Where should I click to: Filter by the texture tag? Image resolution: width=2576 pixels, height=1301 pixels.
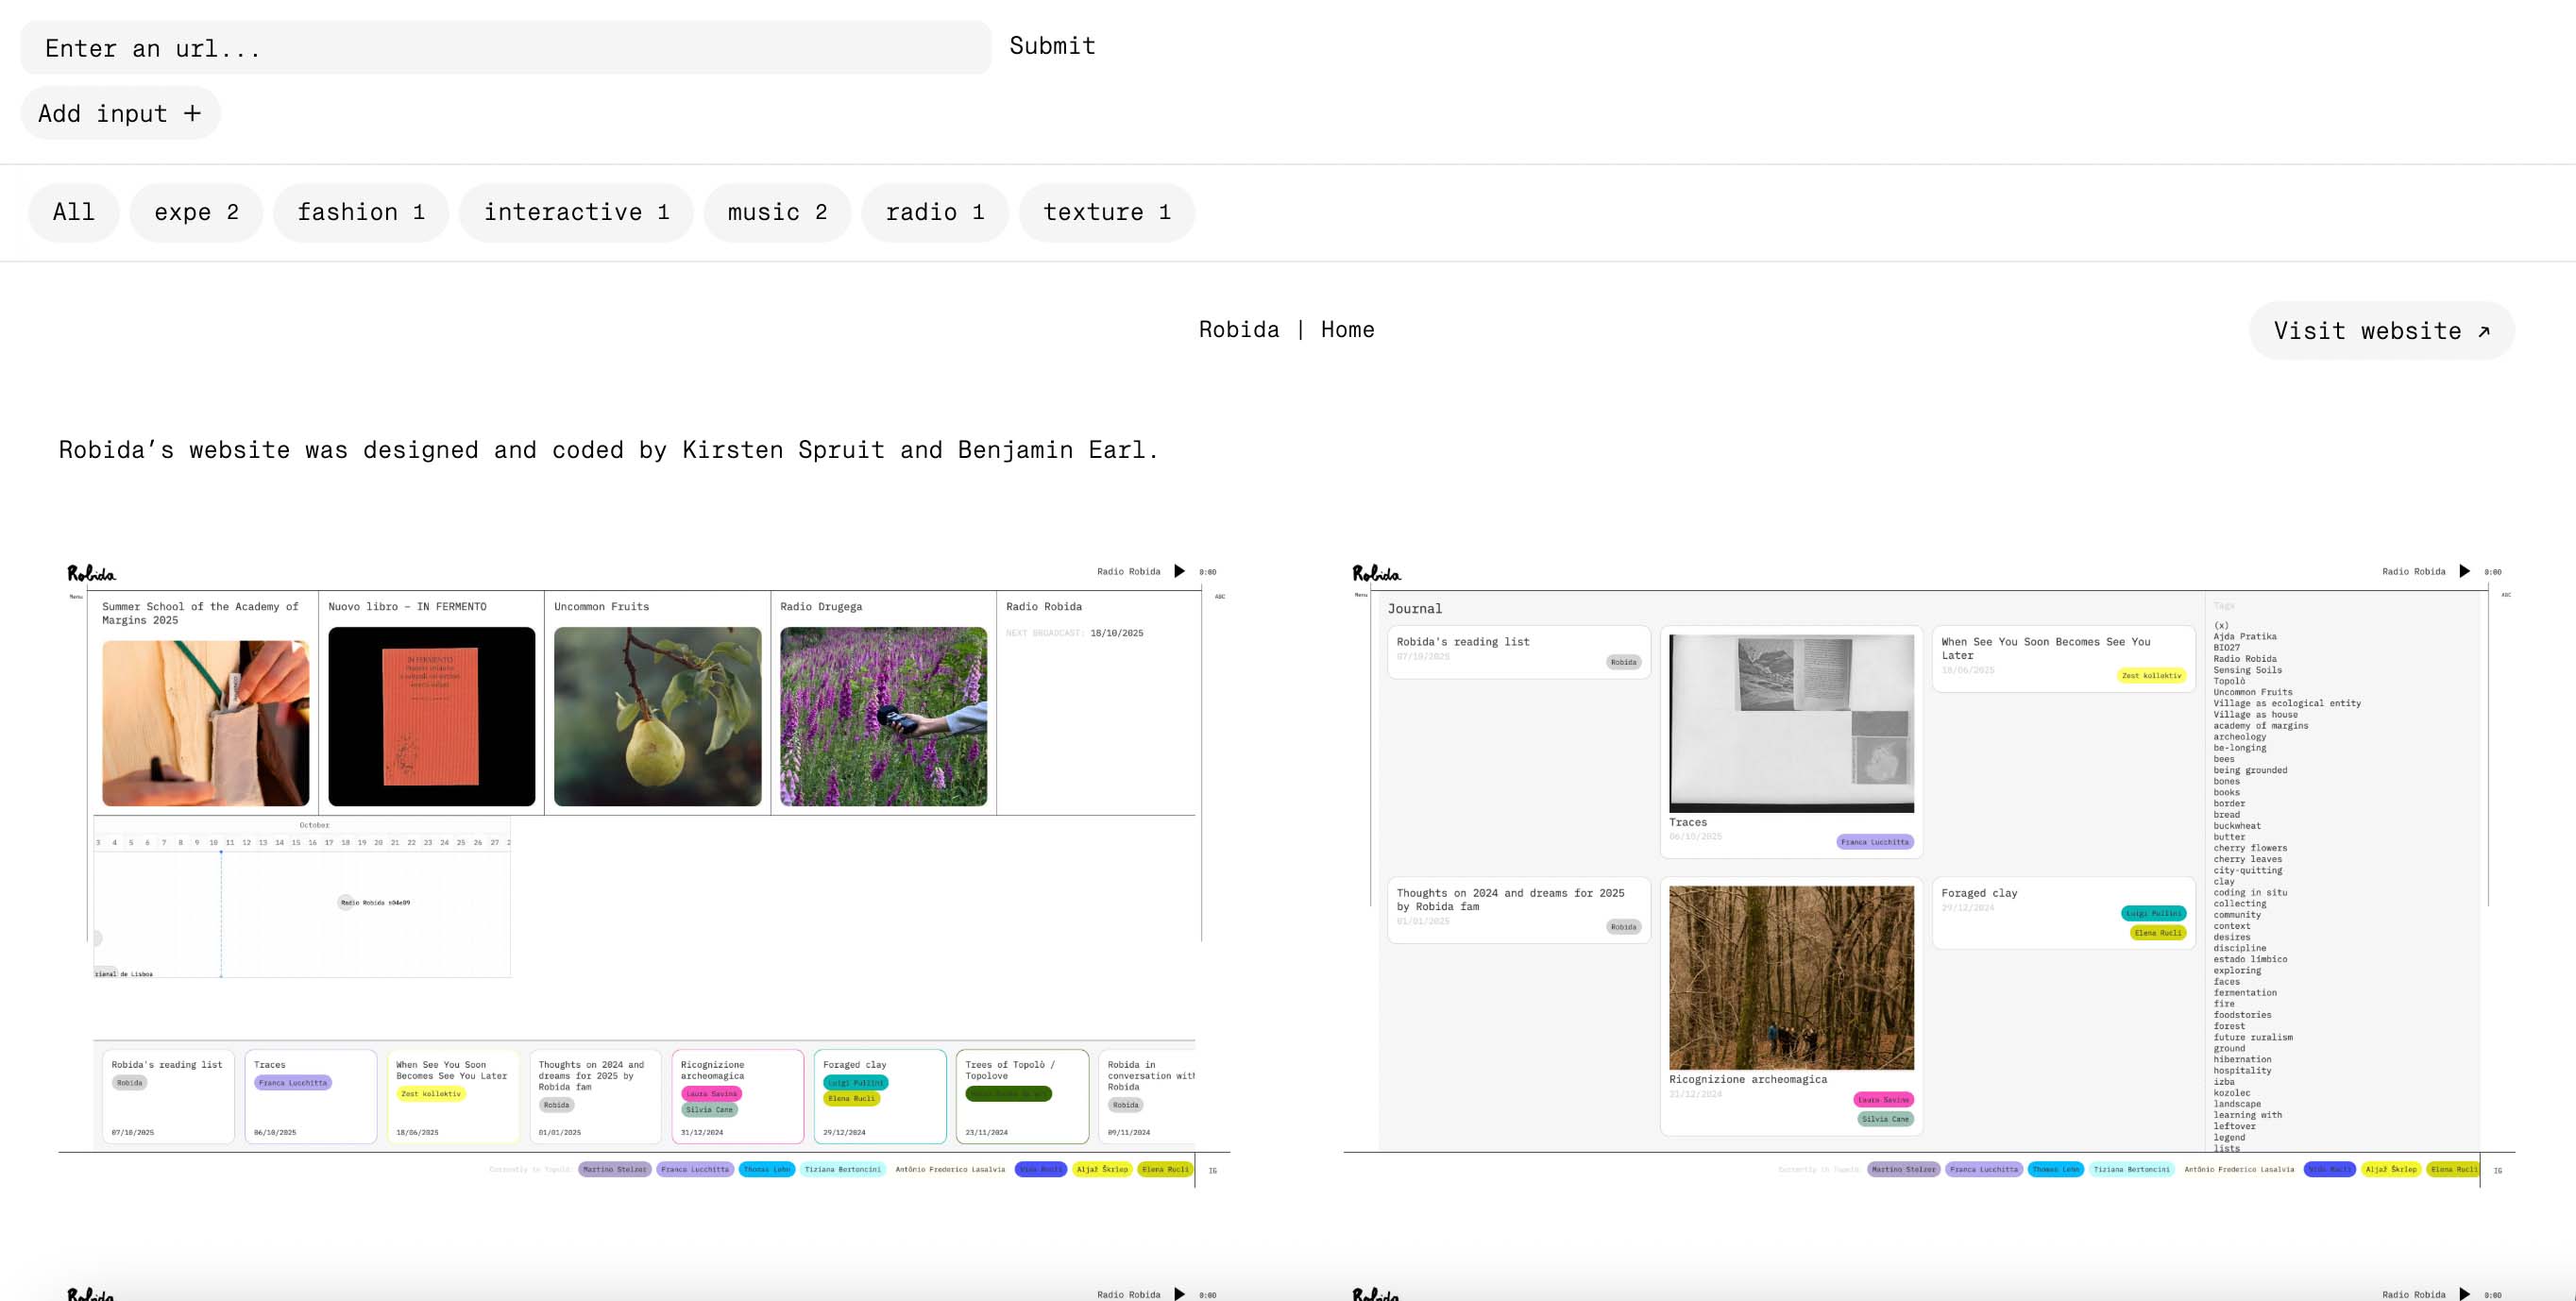(x=1106, y=212)
